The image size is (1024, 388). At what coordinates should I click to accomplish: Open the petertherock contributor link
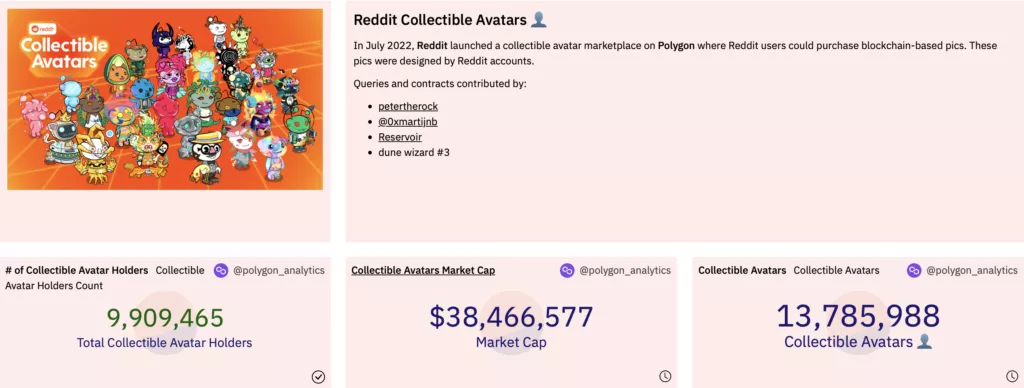pos(408,106)
